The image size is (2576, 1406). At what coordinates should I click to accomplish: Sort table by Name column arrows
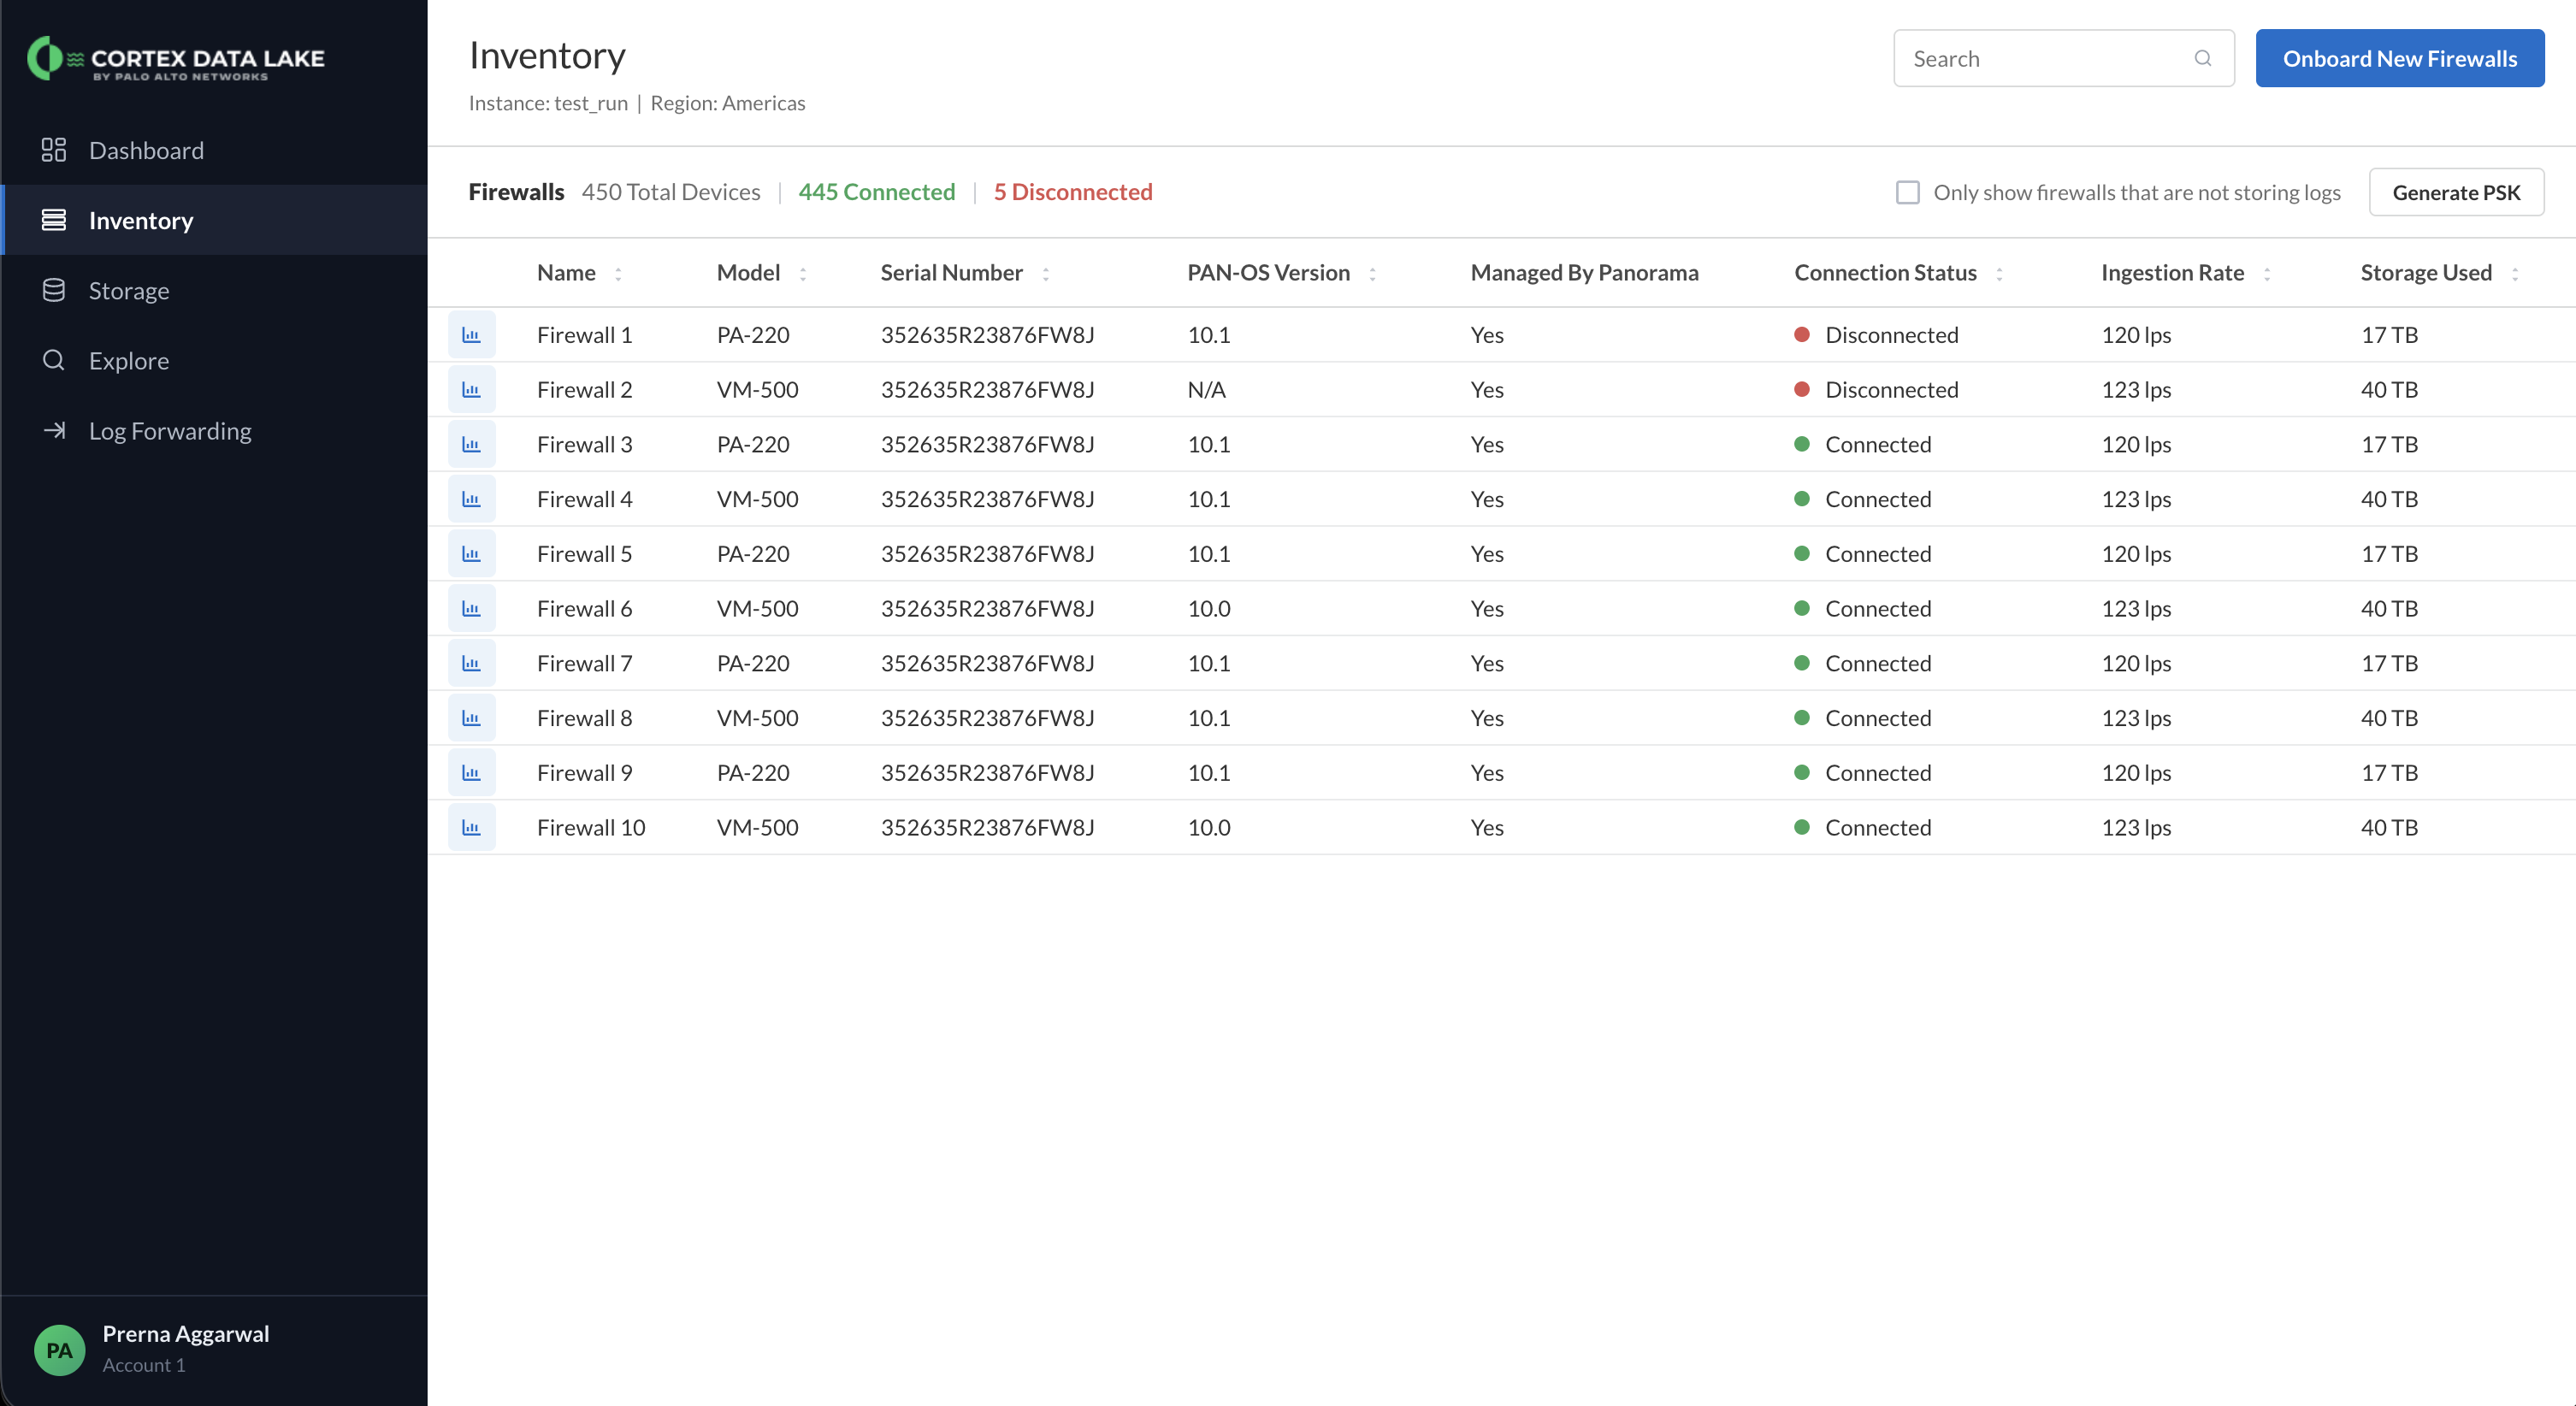coord(618,274)
